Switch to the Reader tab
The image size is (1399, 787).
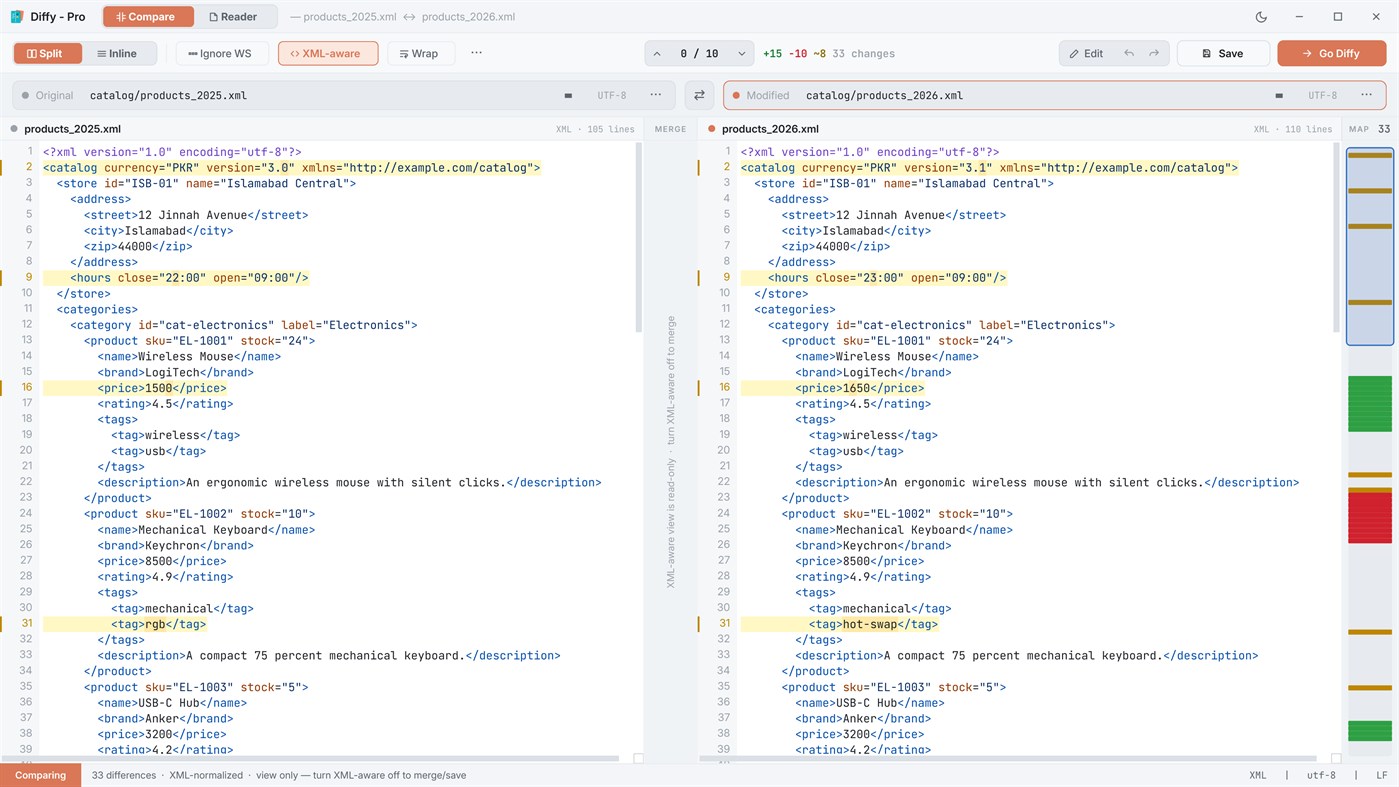point(234,17)
